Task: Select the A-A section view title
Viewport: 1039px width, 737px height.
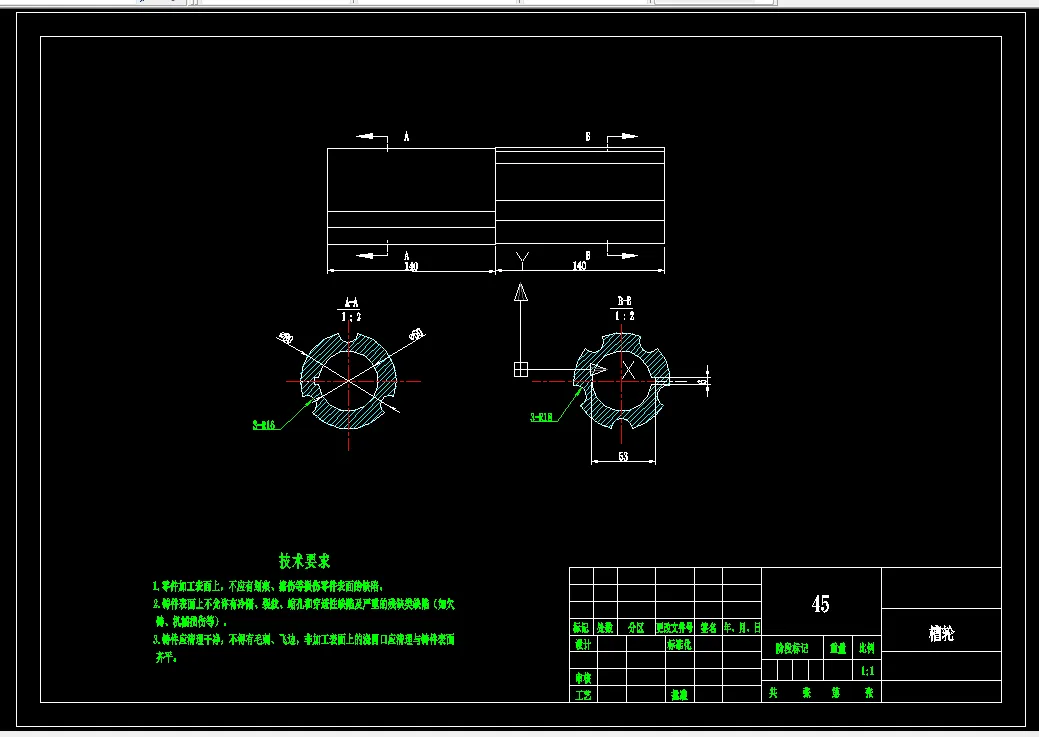Action: point(351,302)
